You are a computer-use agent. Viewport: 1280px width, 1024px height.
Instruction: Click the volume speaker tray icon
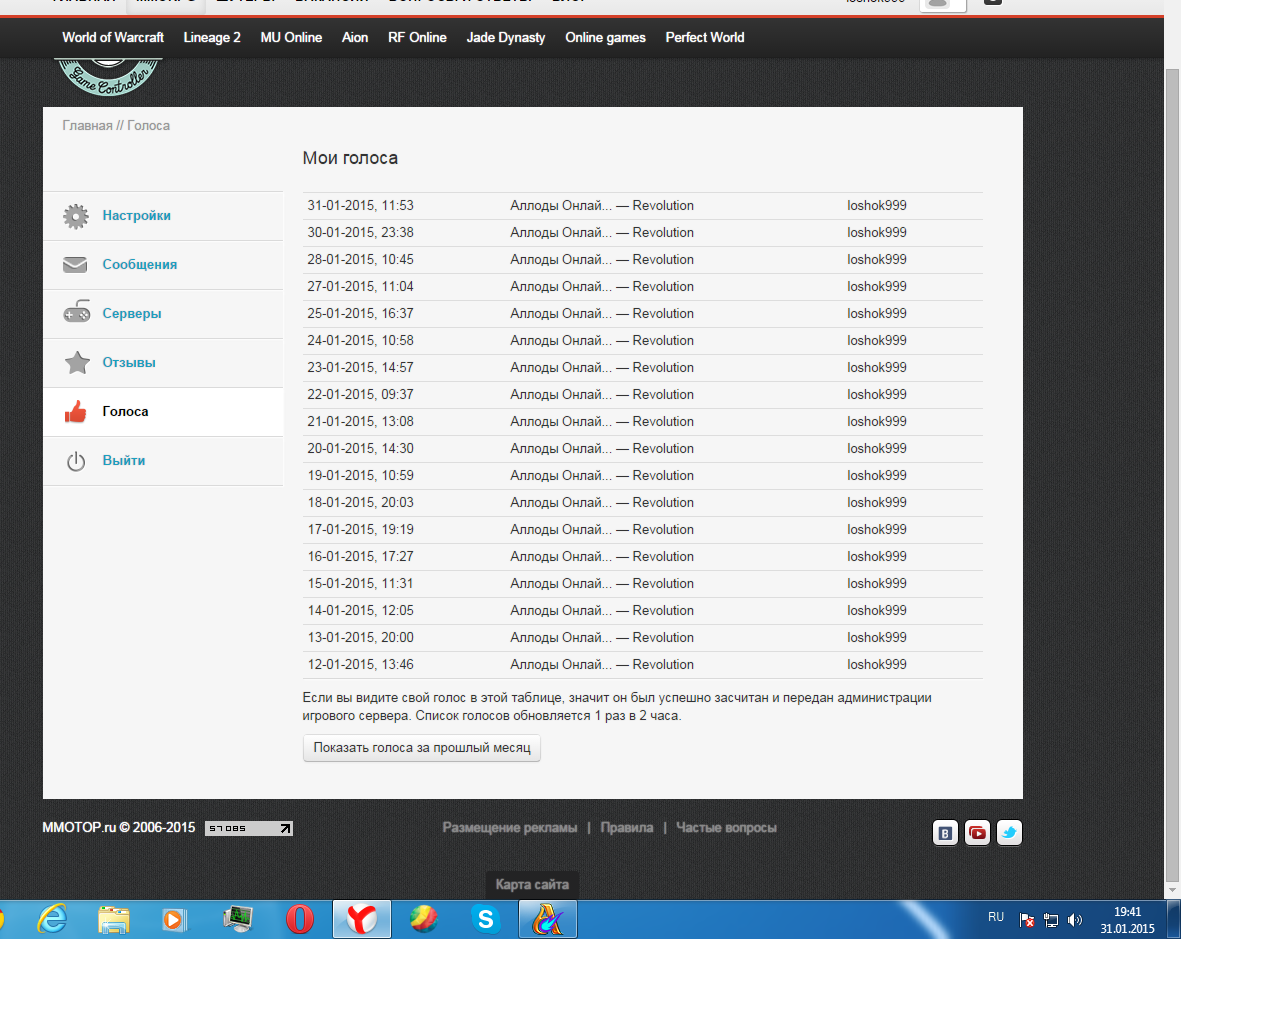point(1075,920)
